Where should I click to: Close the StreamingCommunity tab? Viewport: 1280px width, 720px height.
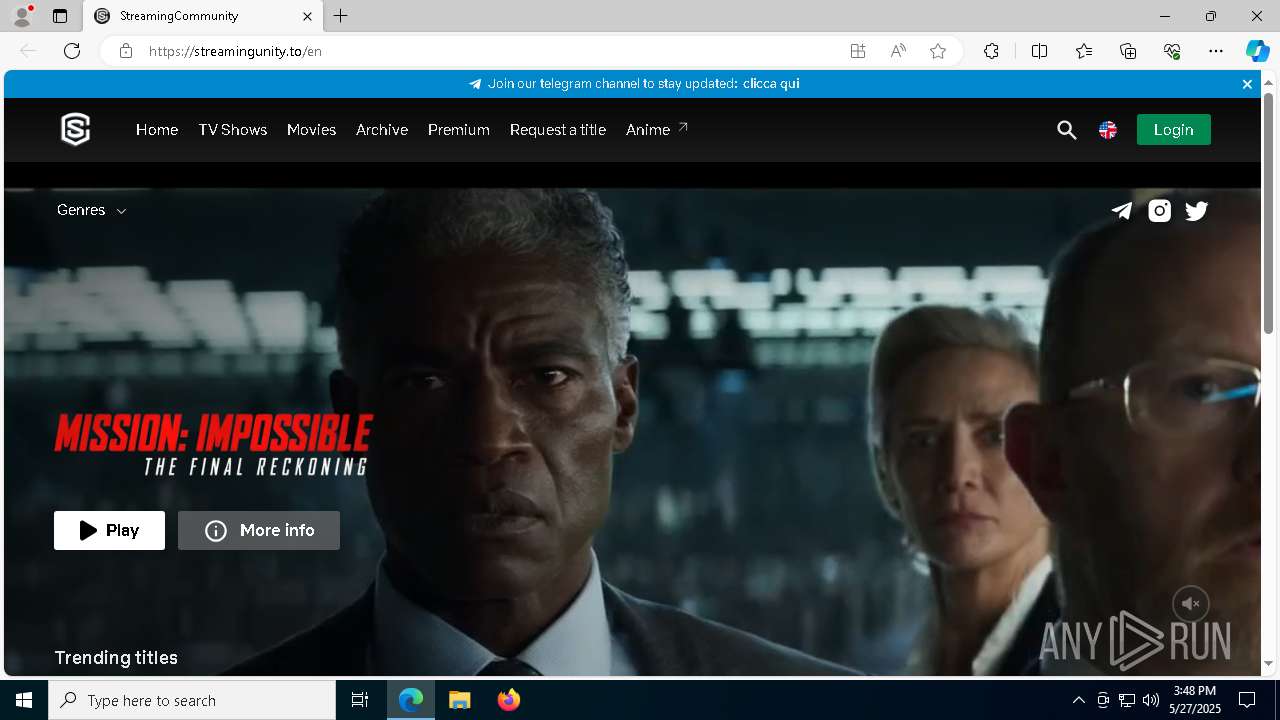pos(308,16)
